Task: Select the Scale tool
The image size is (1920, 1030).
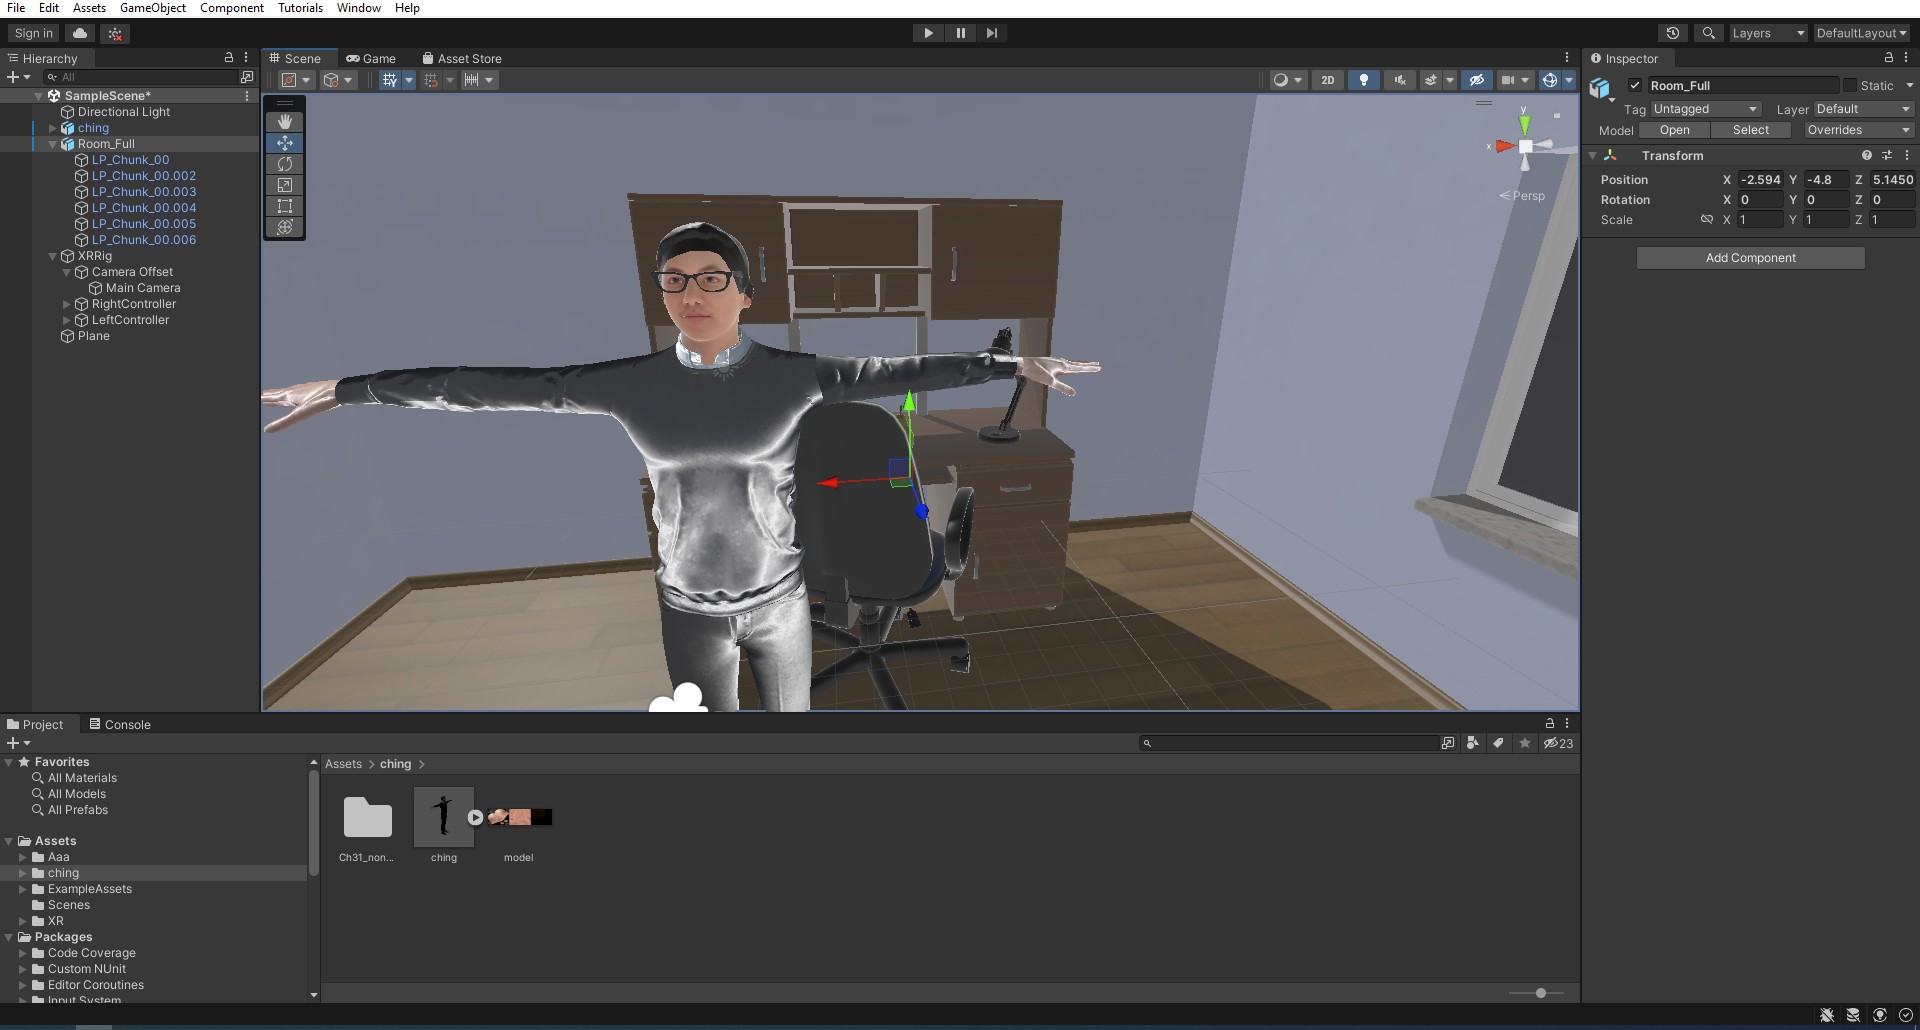Action: point(285,185)
